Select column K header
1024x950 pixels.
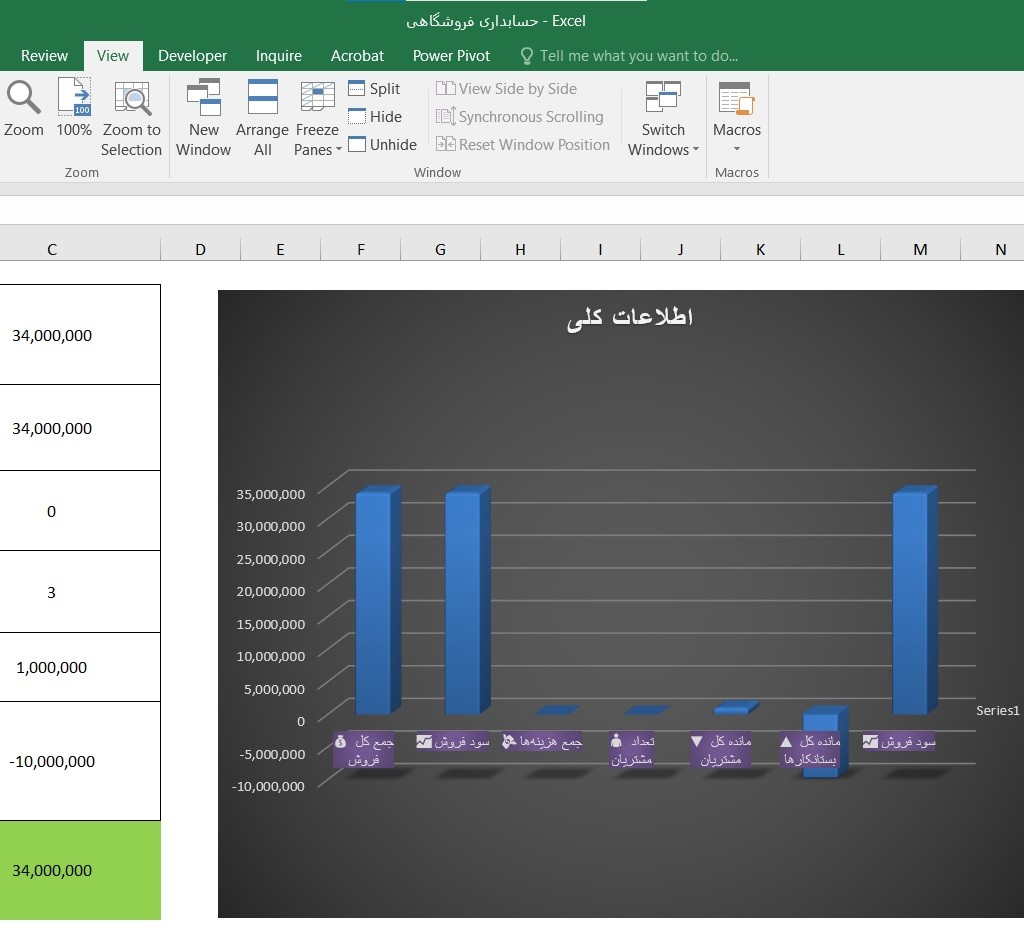(760, 249)
